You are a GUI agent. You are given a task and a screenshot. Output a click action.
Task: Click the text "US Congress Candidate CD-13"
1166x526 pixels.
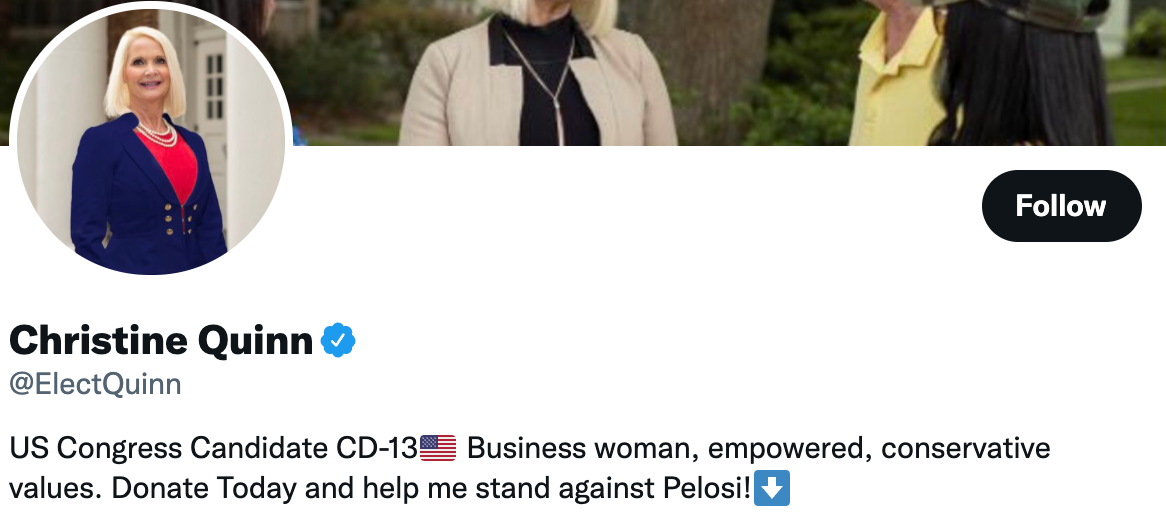(213, 448)
